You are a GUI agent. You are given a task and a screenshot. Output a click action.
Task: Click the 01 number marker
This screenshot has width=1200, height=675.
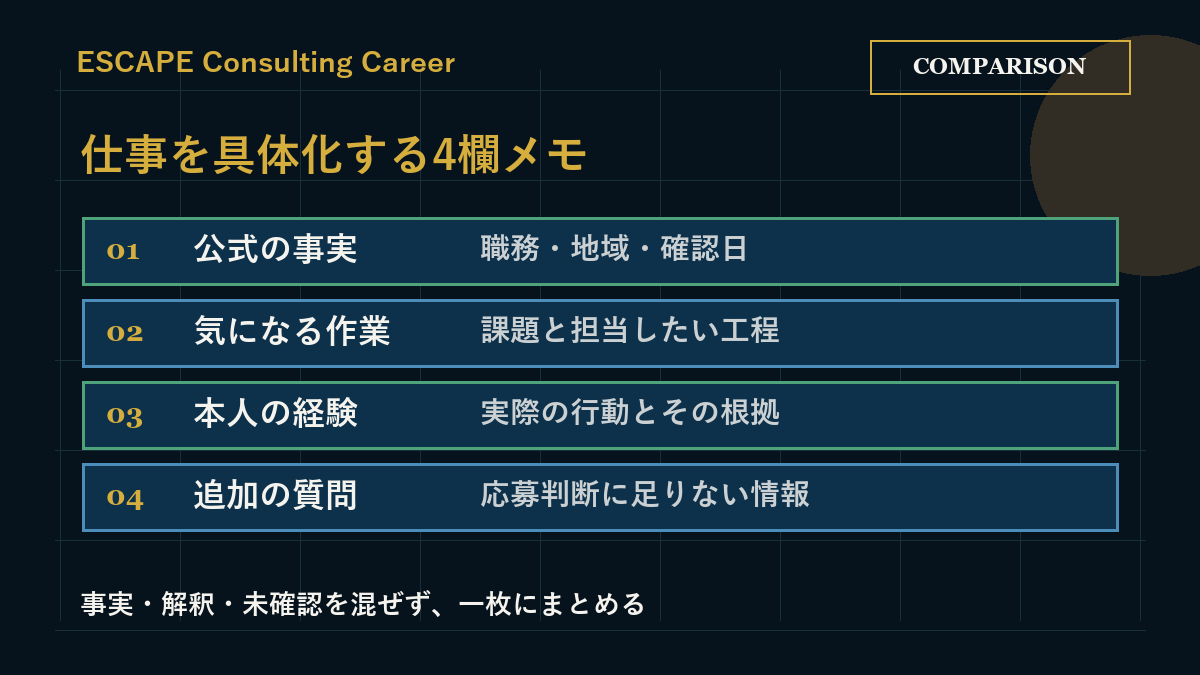(123, 251)
